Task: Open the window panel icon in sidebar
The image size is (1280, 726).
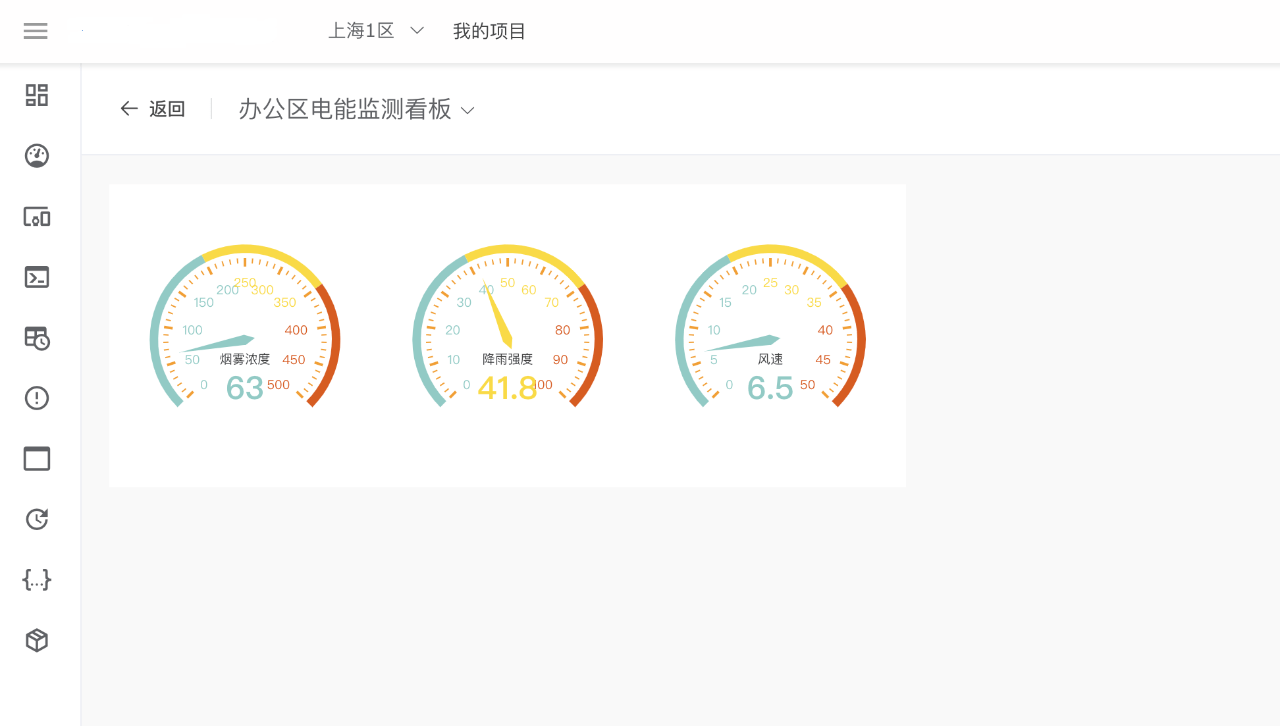Action: click(x=37, y=459)
